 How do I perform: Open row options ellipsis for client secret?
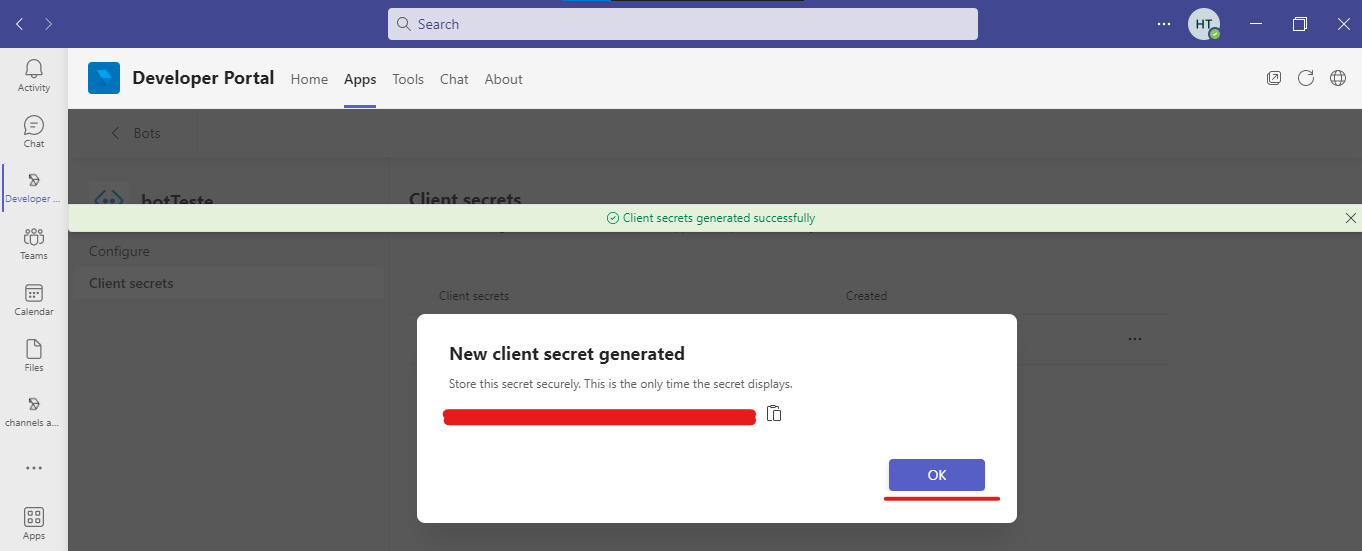tap(1134, 339)
